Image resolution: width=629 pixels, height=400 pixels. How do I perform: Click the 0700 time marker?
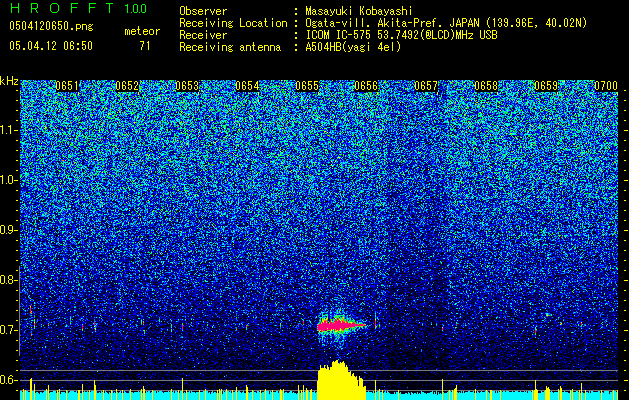[x=606, y=86]
